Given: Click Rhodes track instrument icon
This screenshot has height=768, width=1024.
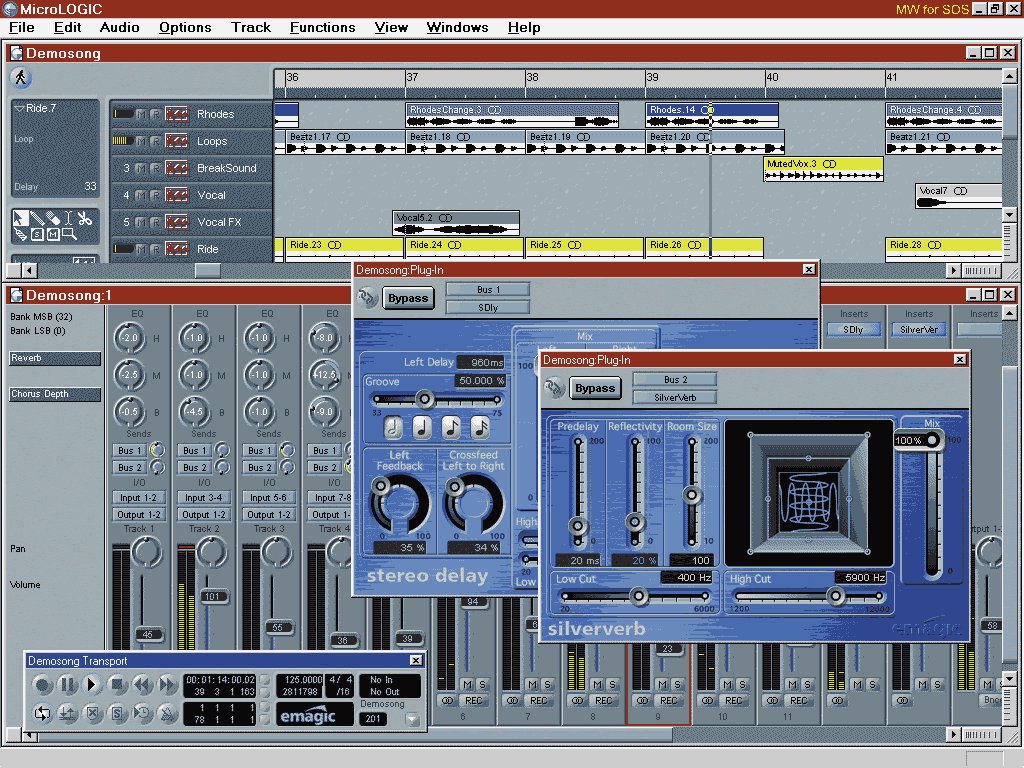Looking at the screenshot, I should [176, 114].
